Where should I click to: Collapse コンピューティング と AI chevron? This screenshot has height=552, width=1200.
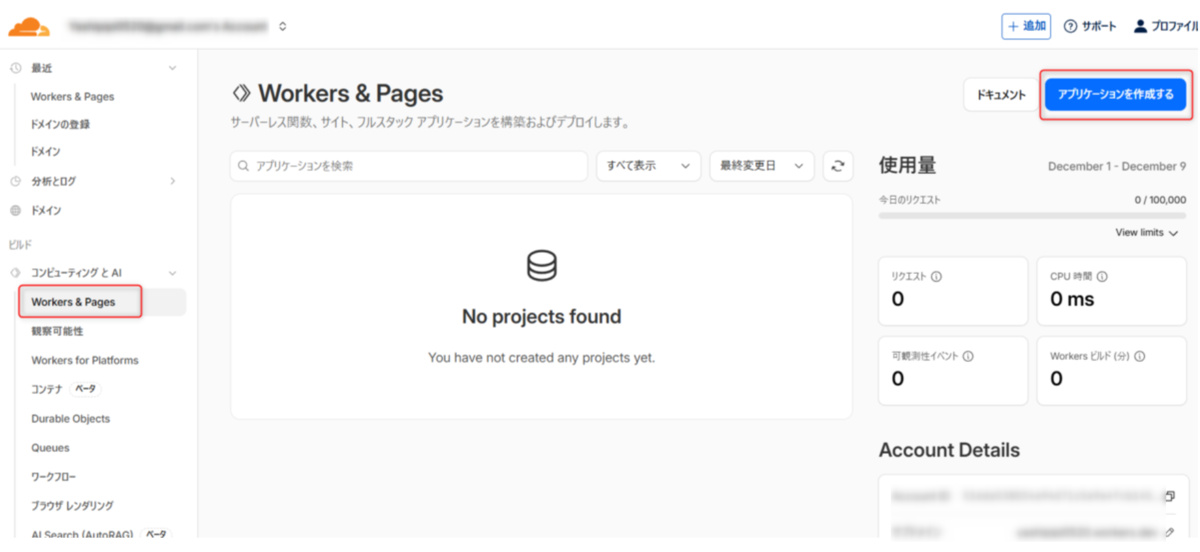(172, 272)
